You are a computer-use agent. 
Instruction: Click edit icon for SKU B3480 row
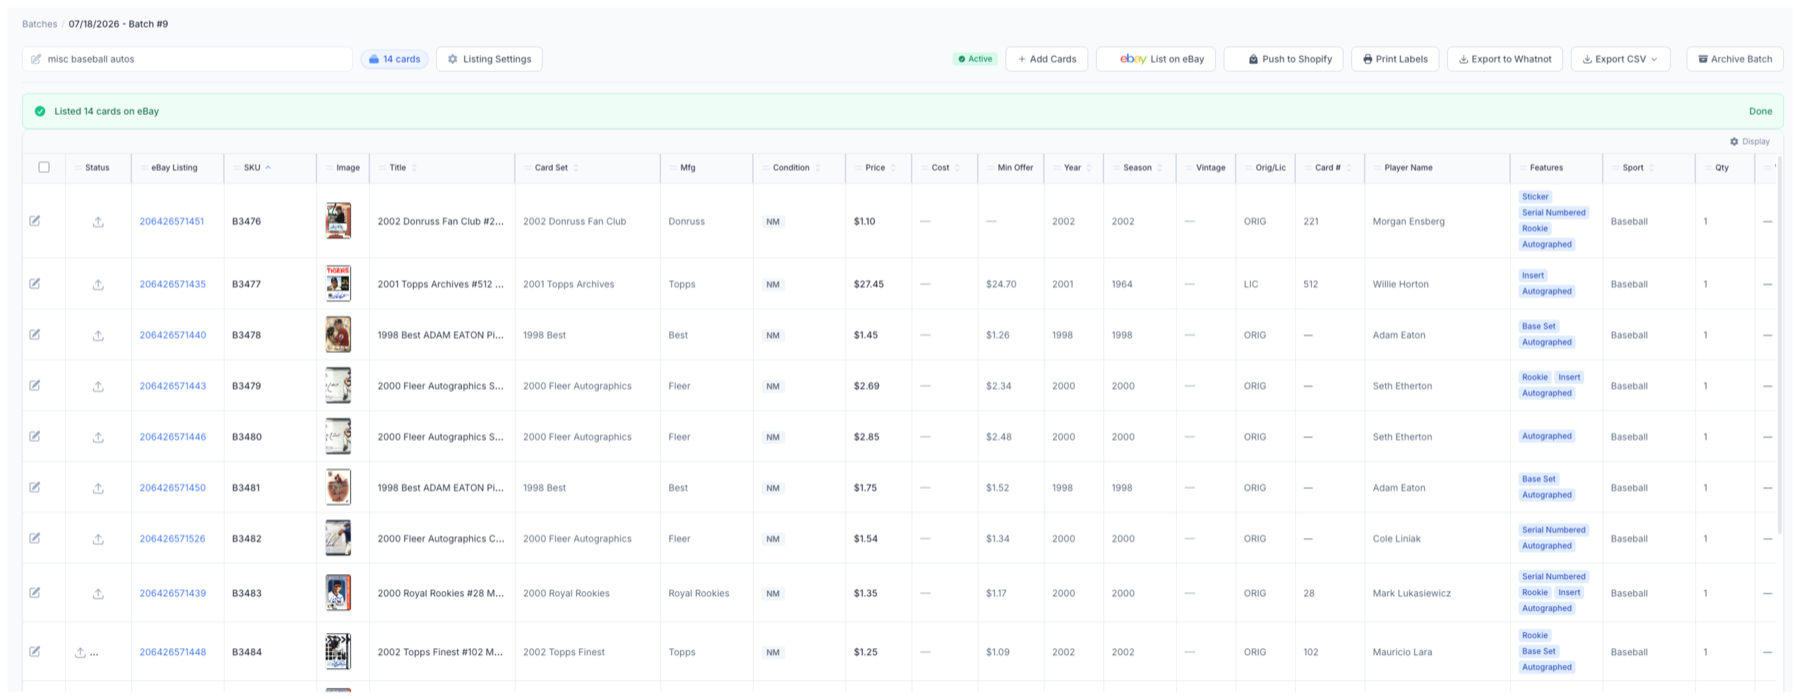pyautogui.click(x=35, y=437)
